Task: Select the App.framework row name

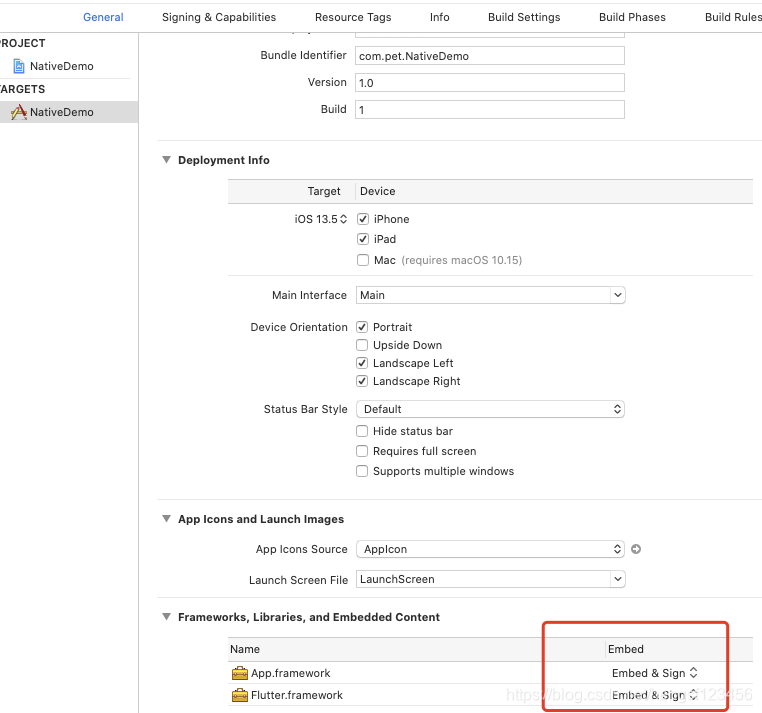Action: click(291, 673)
